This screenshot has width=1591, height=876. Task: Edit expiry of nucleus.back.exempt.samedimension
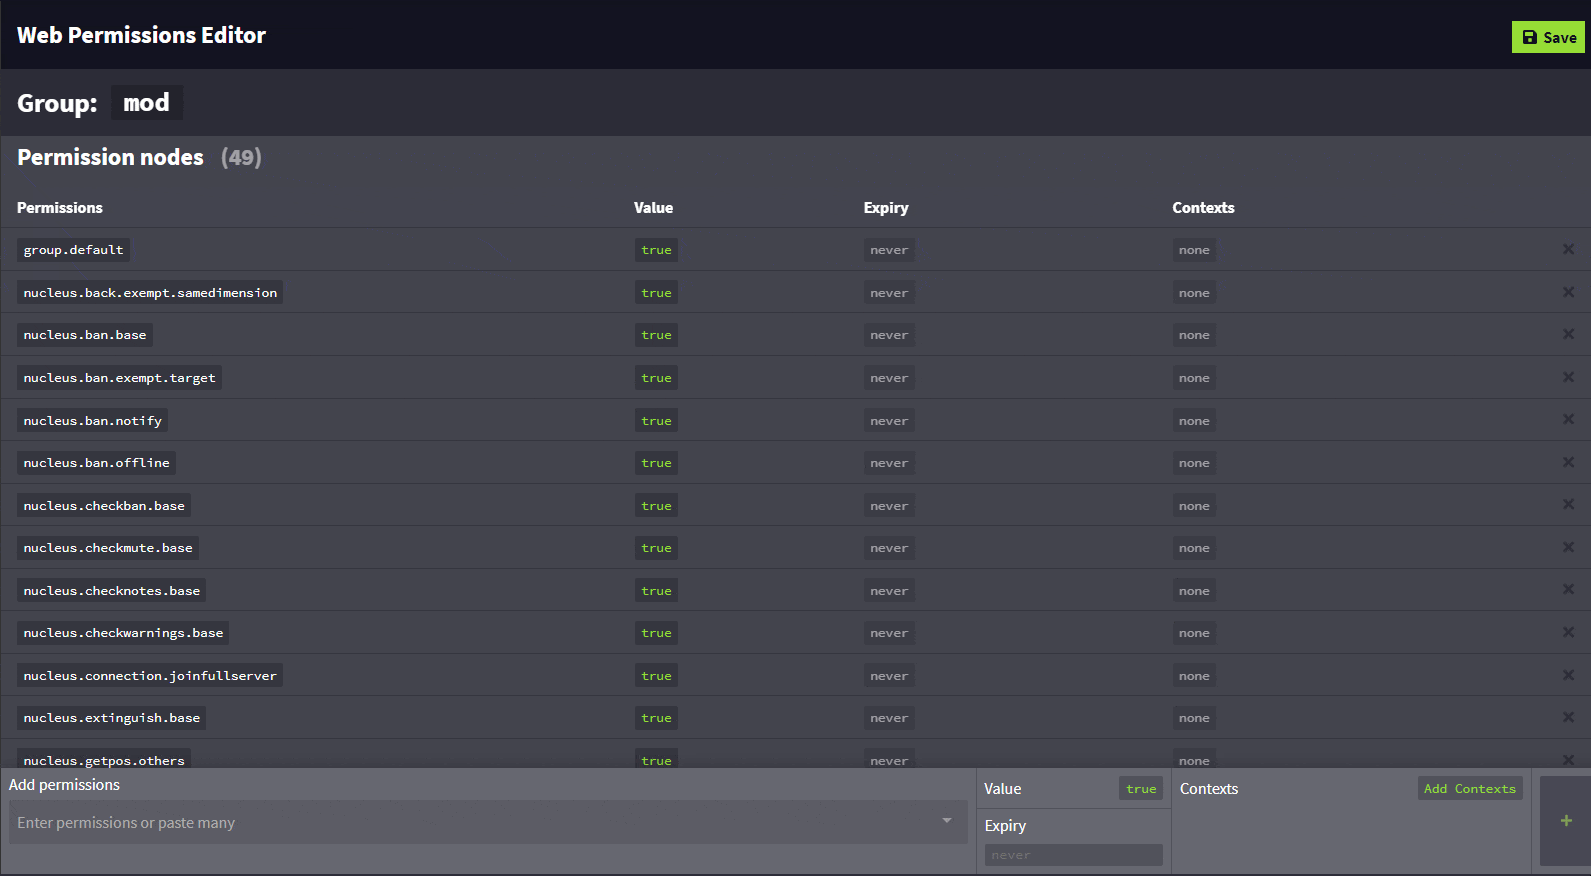[888, 293]
